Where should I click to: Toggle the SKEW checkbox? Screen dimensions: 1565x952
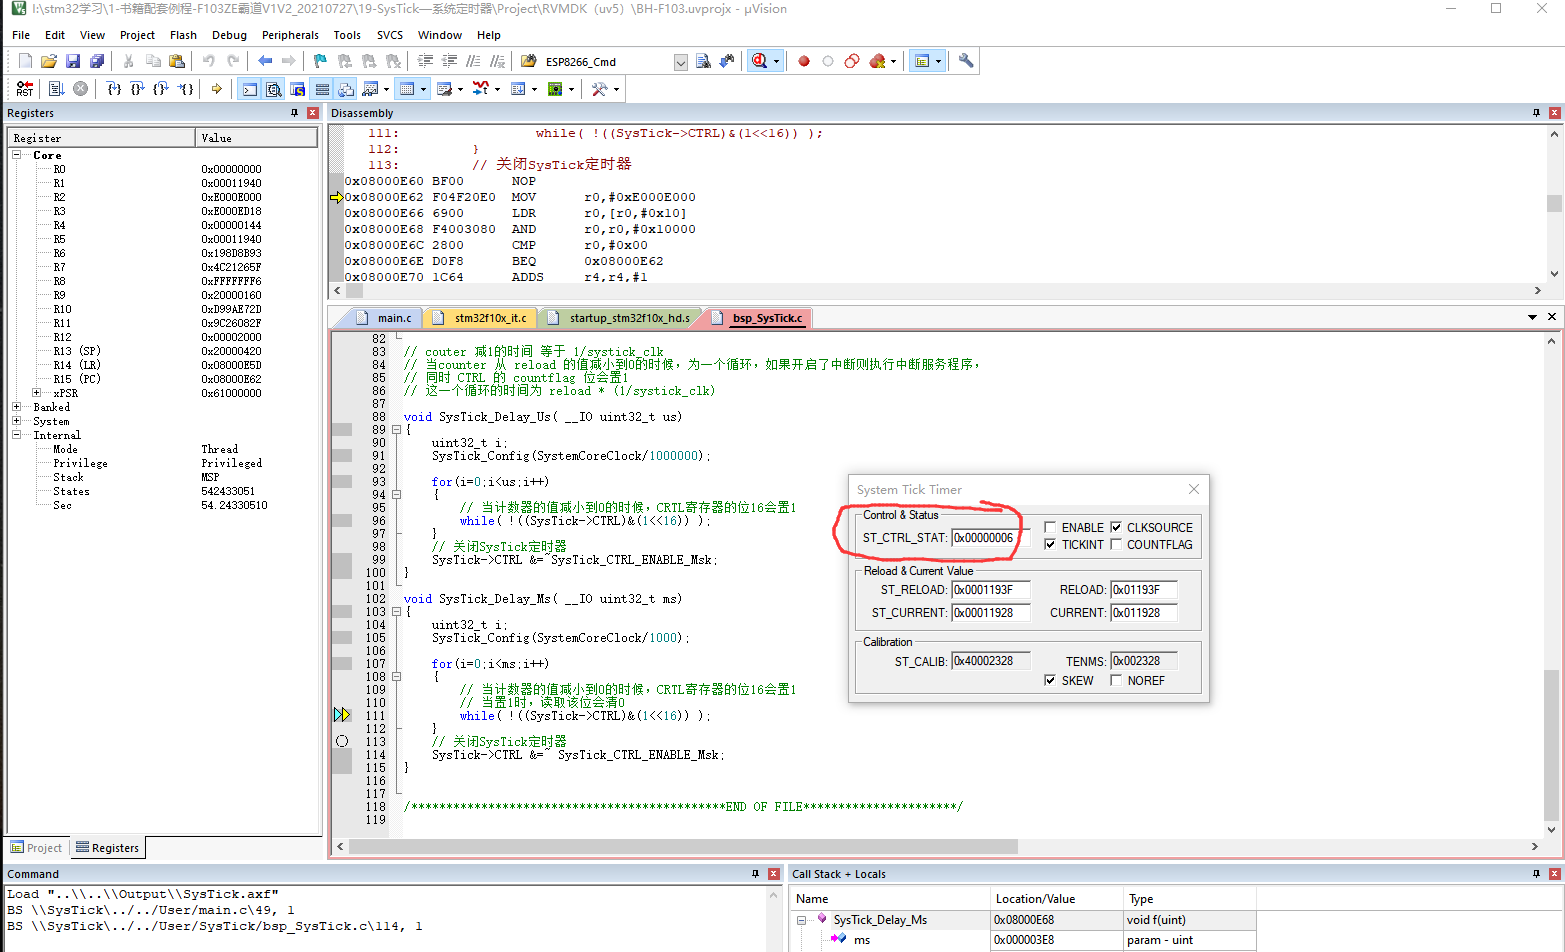1050,680
